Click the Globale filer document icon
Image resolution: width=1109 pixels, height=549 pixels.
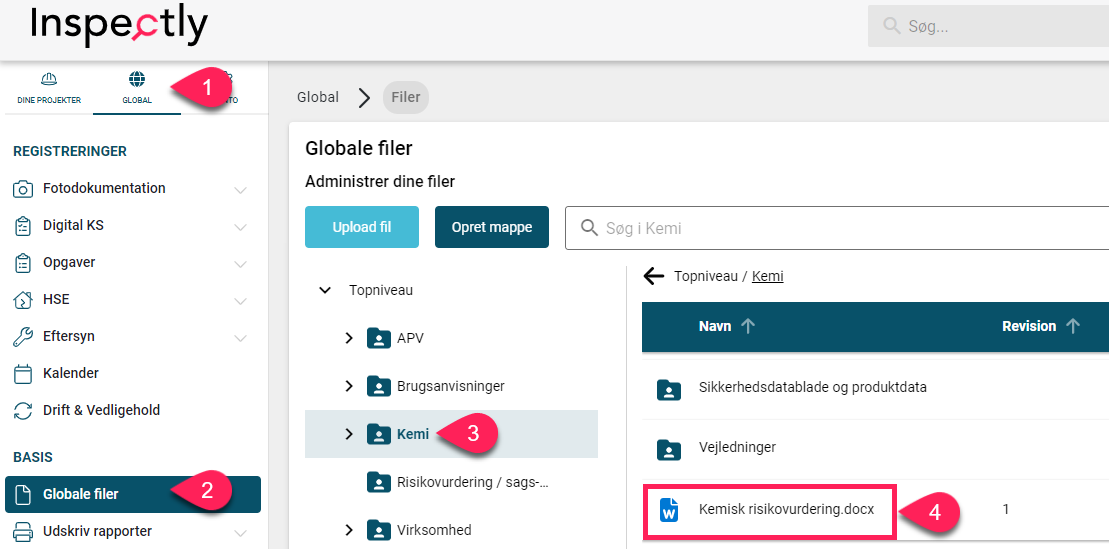click(23, 495)
